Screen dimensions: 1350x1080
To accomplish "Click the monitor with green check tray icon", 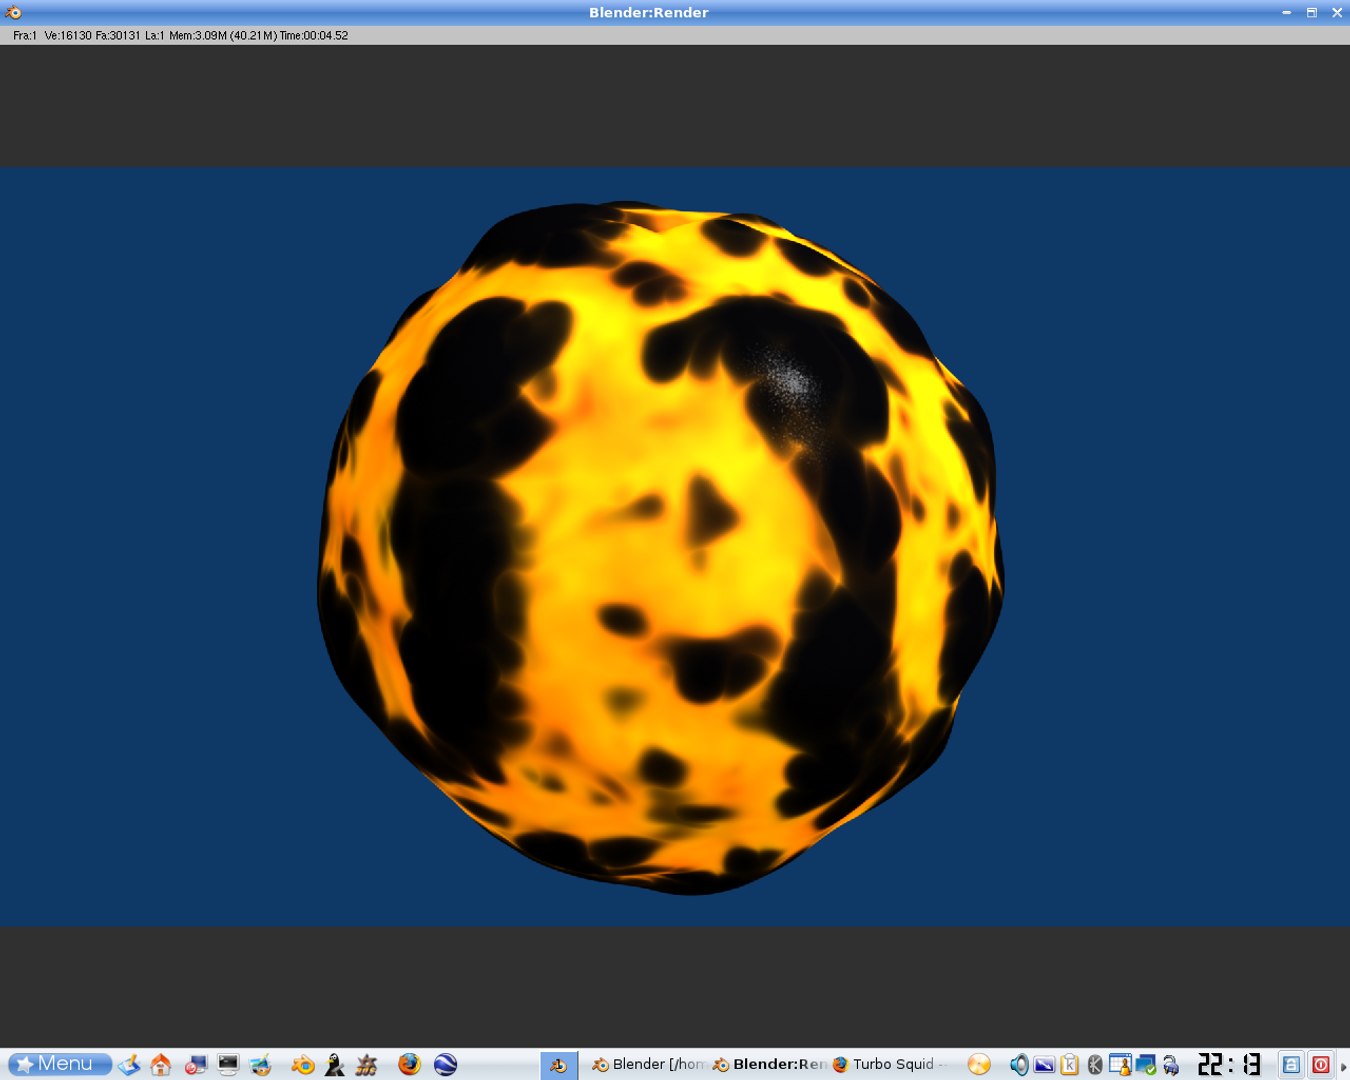I will point(1146,1065).
